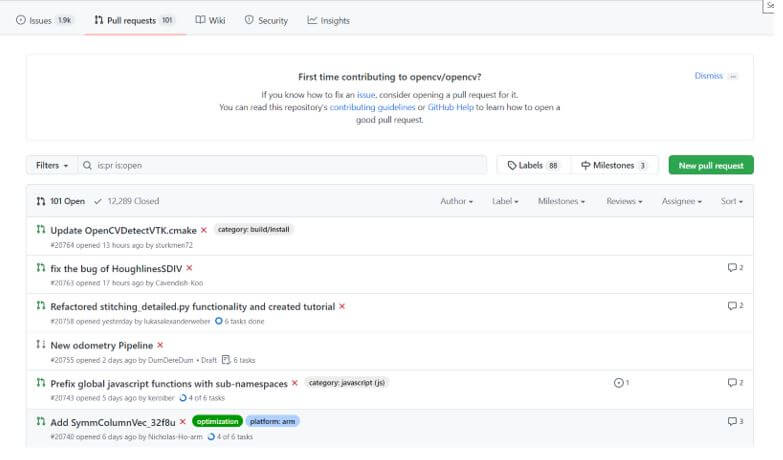The width and height of the screenshot is (783, 460).
Task: Click failed status X beside Prefix global javascript PR
Action: coord(295,383)
